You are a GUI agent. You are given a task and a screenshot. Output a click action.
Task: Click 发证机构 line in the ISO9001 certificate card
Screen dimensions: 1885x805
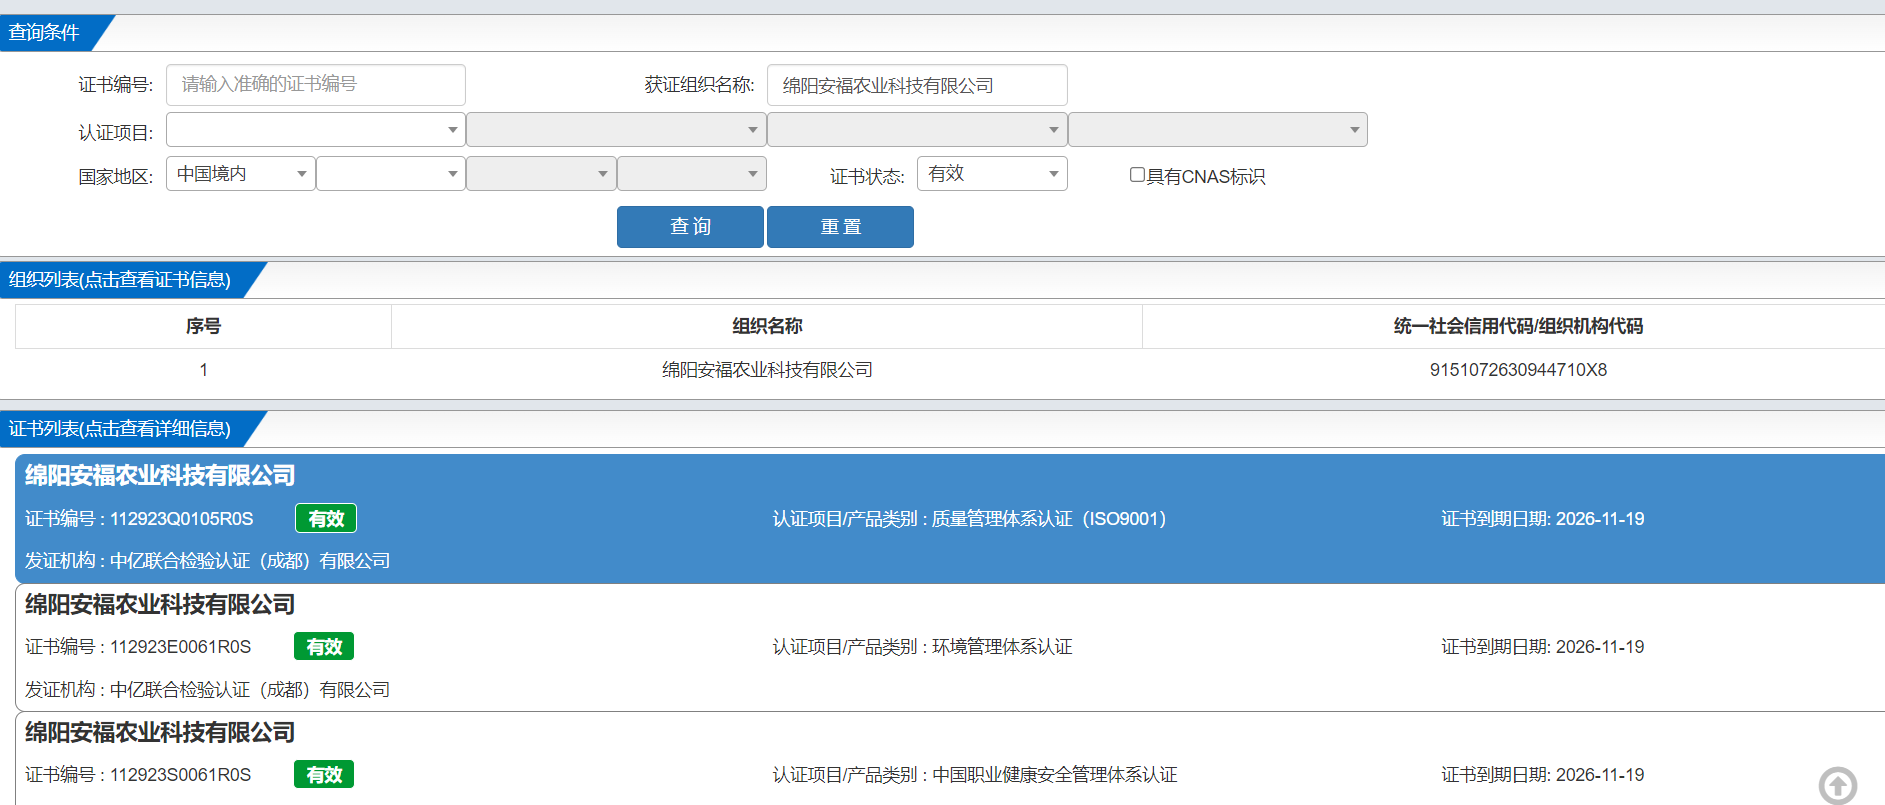coord(207,561)
